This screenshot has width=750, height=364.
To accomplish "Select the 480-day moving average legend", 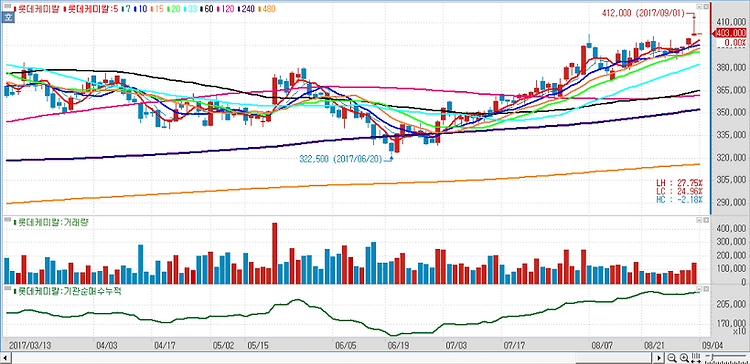I will tap(268, 9).
